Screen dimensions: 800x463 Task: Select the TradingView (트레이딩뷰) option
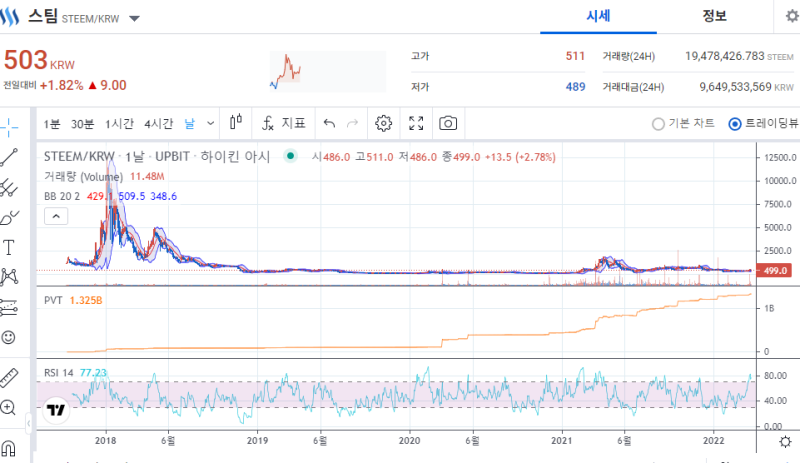pos(764,124)
